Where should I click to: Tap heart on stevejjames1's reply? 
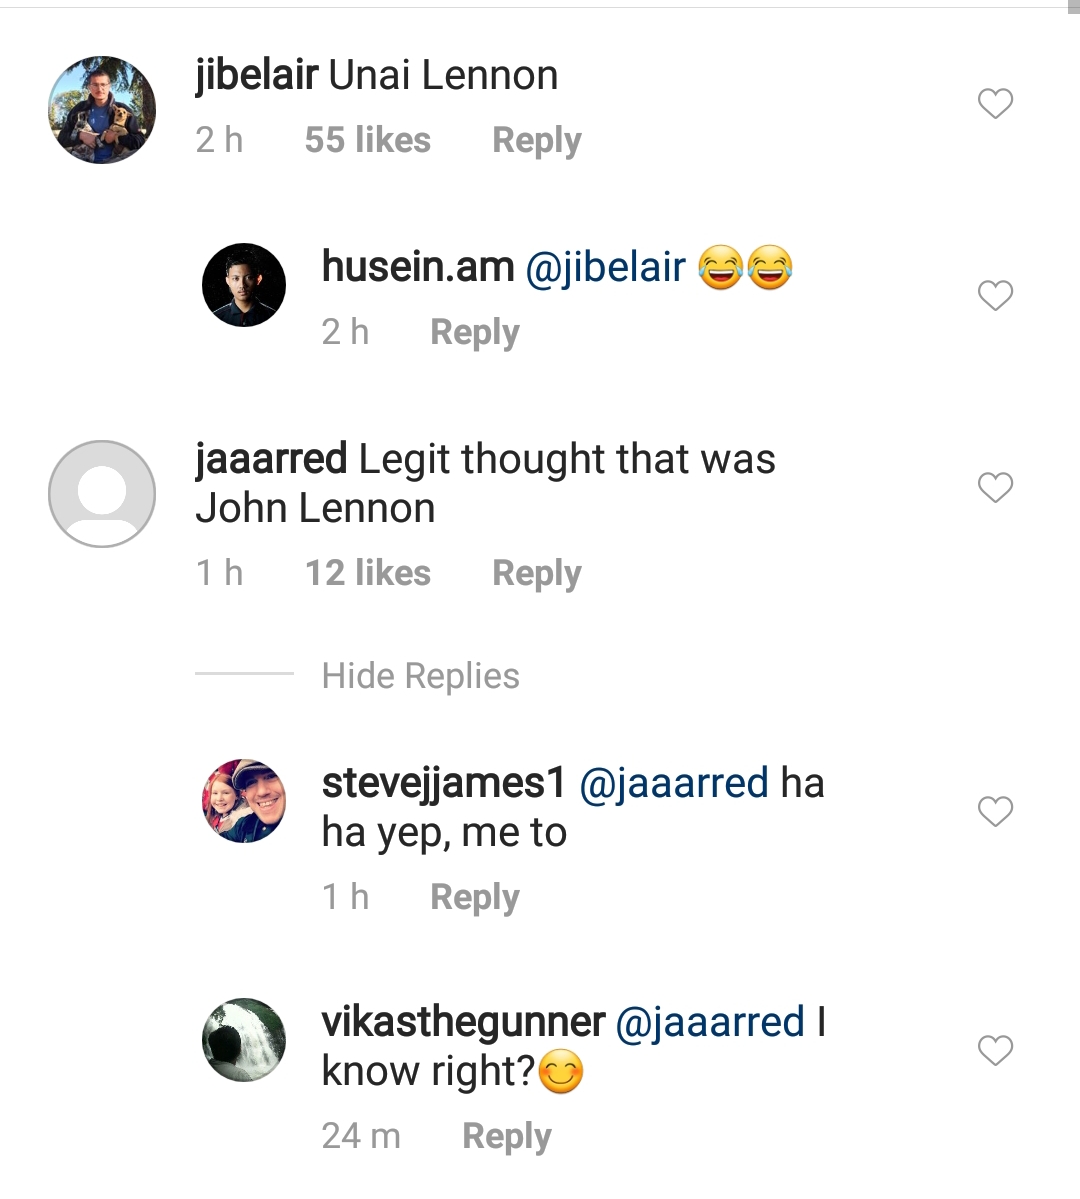click(995, 811)
